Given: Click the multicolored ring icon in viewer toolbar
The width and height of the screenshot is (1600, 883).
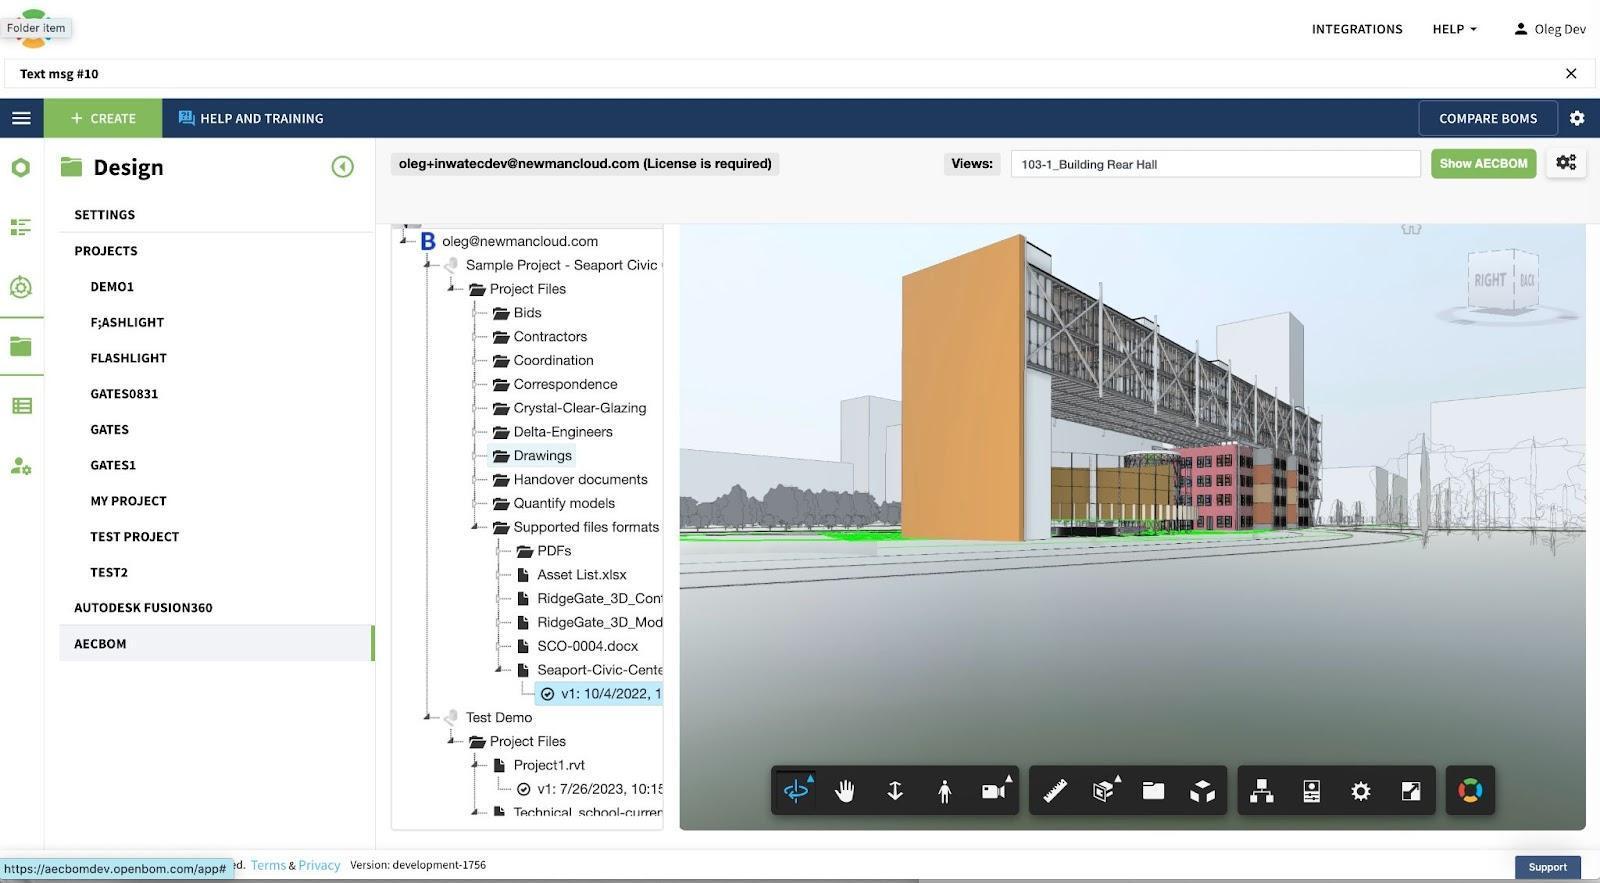Looking at the screenshot, I should pyautogui.click(x=1470, y=791).
